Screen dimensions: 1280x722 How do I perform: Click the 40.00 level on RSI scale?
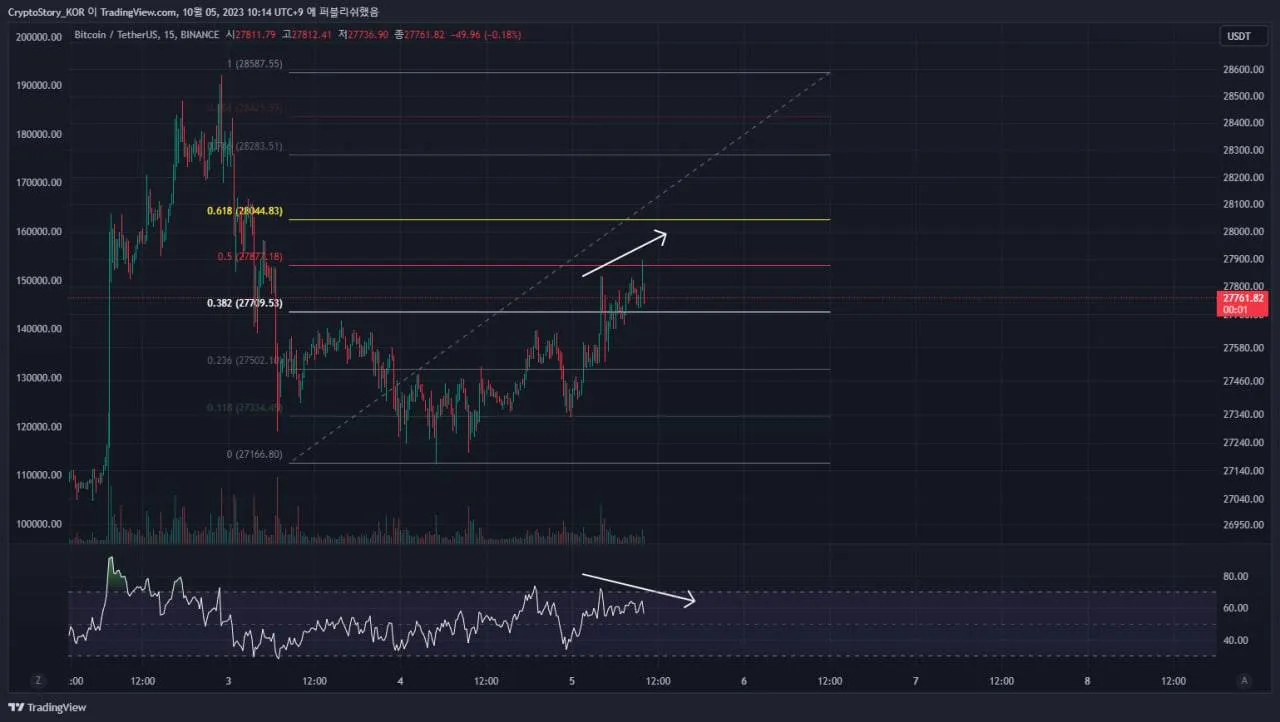point(1236,640)
